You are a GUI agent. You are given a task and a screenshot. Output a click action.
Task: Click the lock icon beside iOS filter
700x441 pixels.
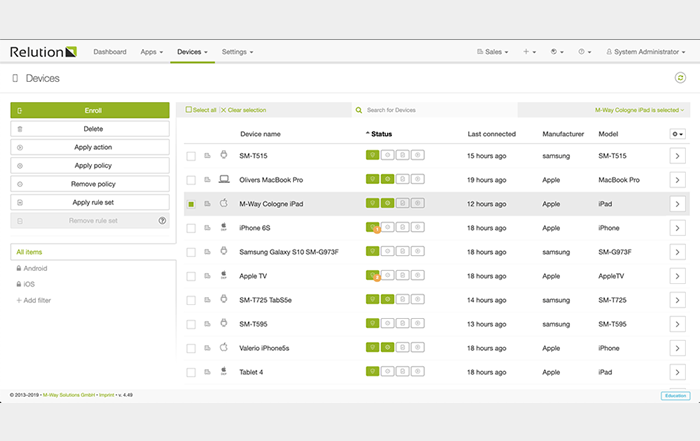[x=19, y=284]
